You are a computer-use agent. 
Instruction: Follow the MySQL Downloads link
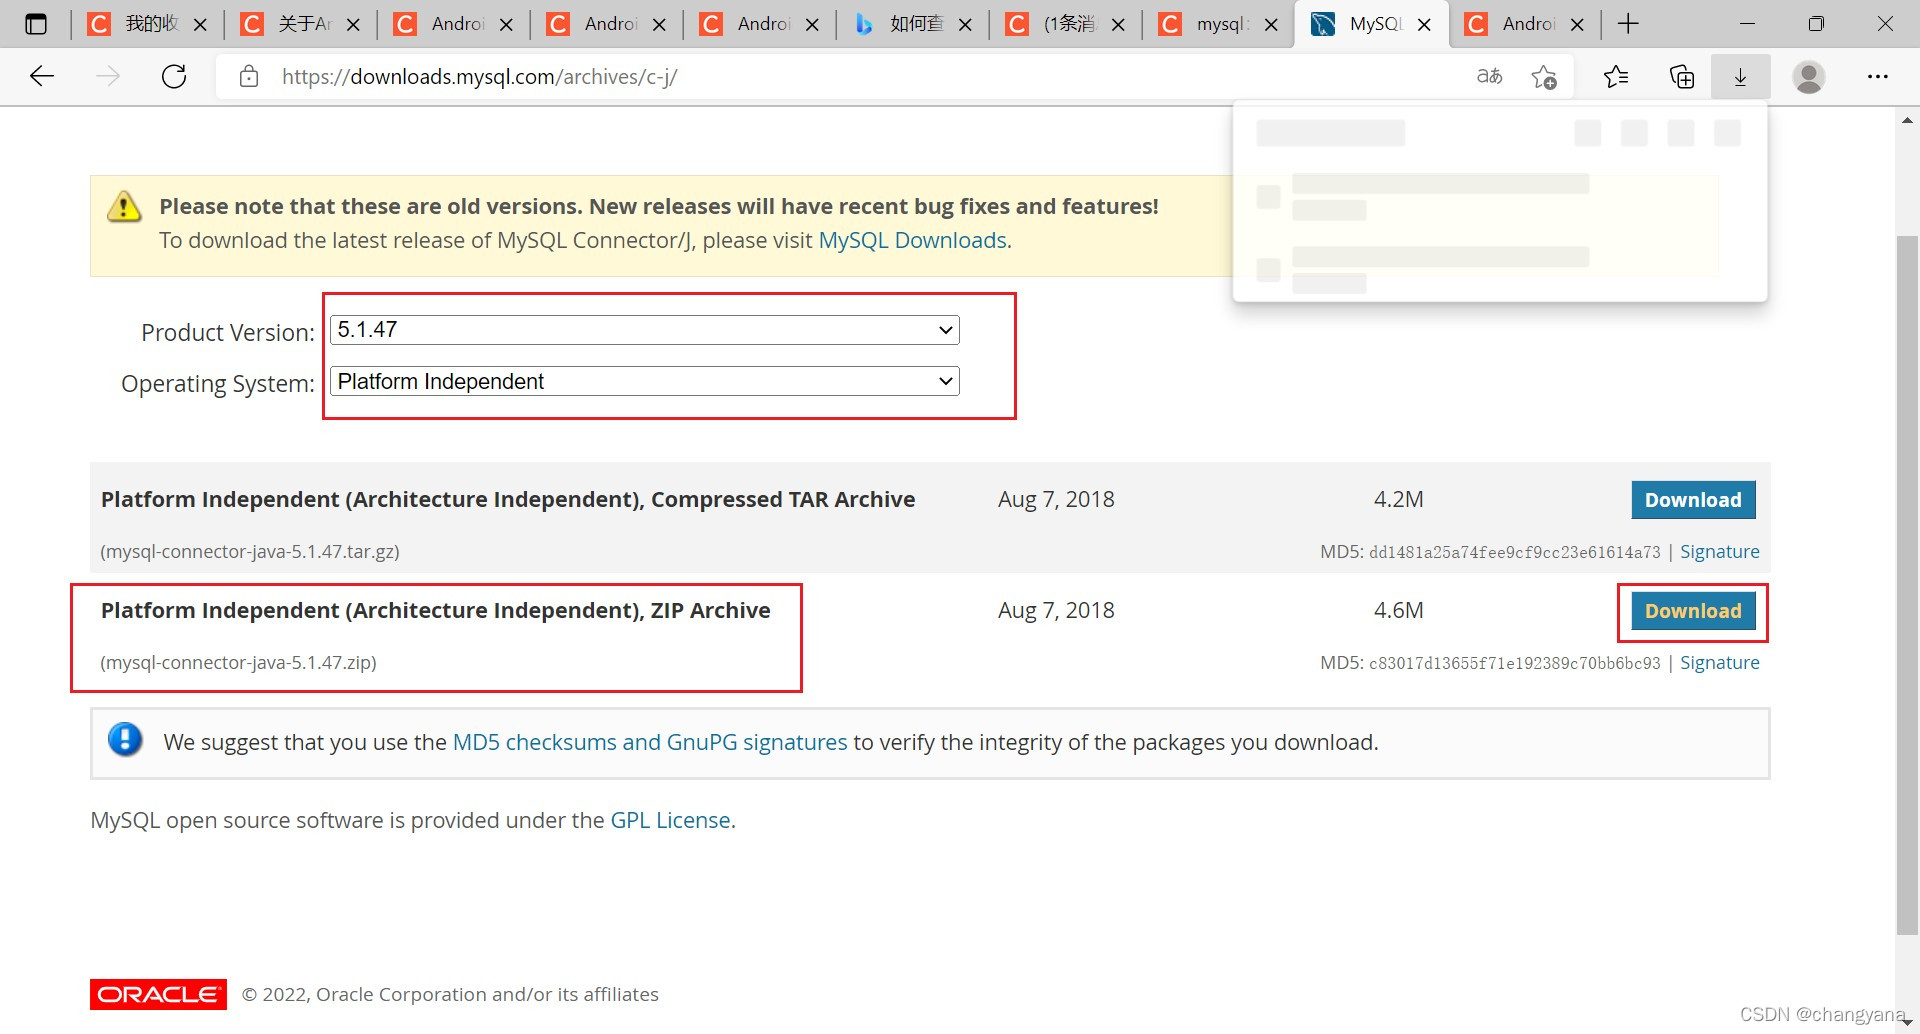[912, 241]
